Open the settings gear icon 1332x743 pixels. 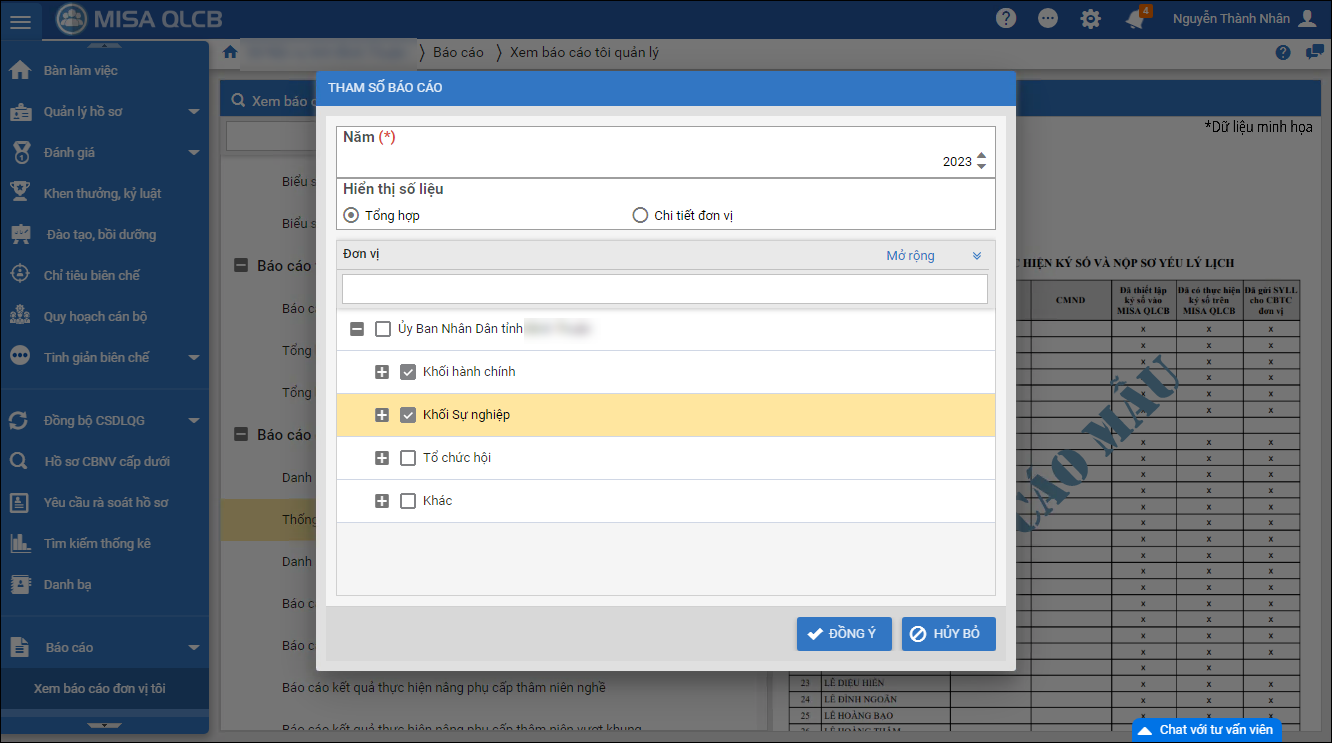pos(1090,19)
